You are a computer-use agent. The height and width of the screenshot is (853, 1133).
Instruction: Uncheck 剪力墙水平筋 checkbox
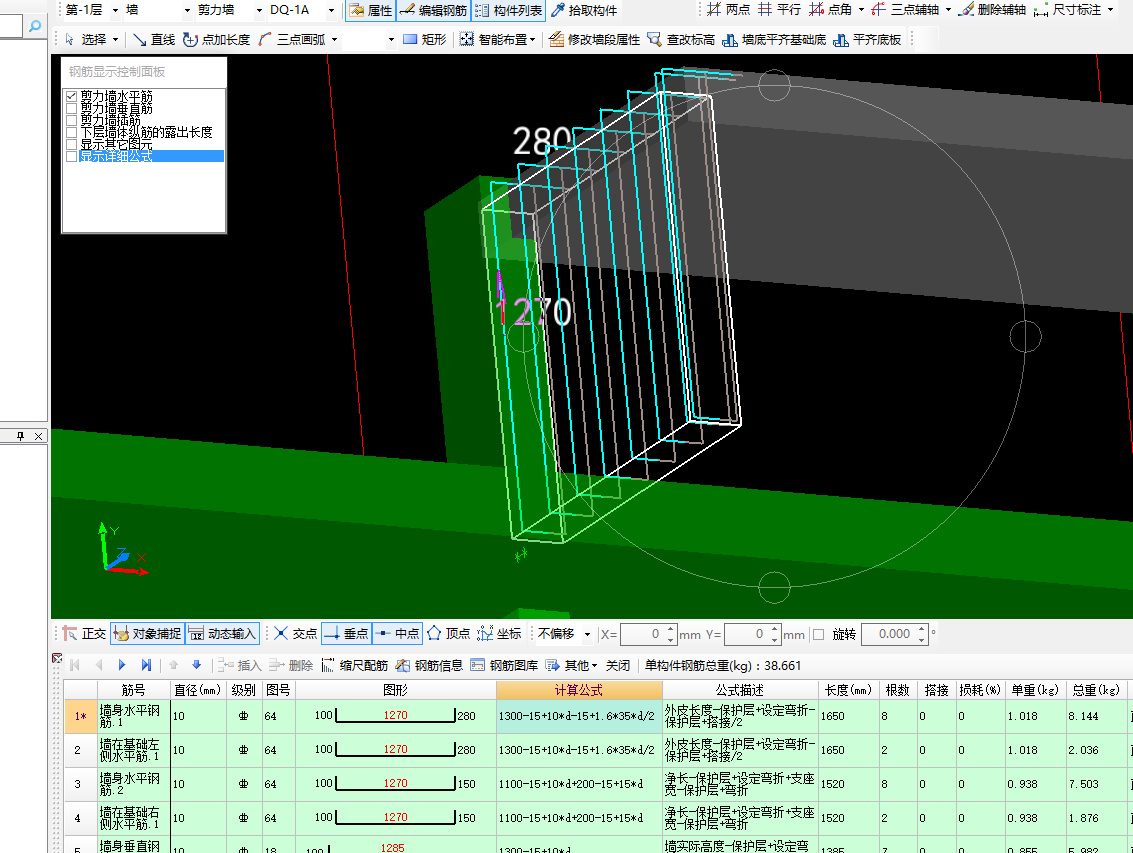pyautogui.click(x=71, y=96)
